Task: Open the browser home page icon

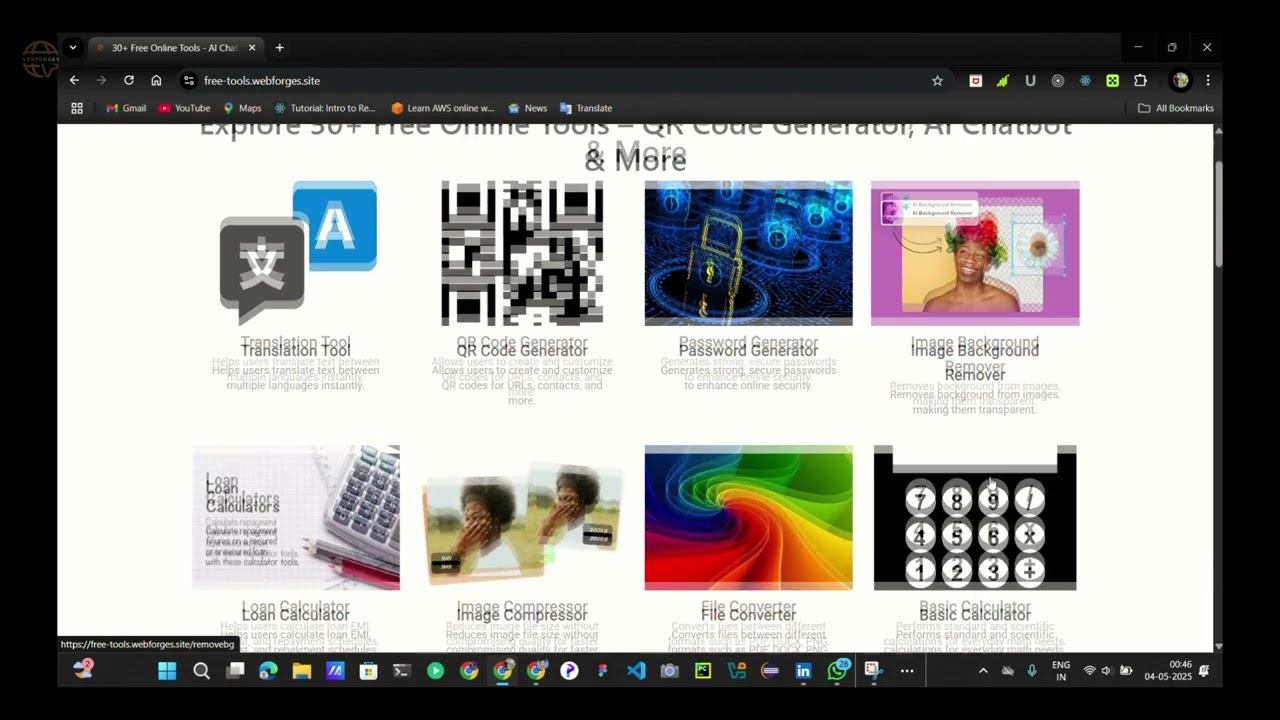Action: [156, 80]
